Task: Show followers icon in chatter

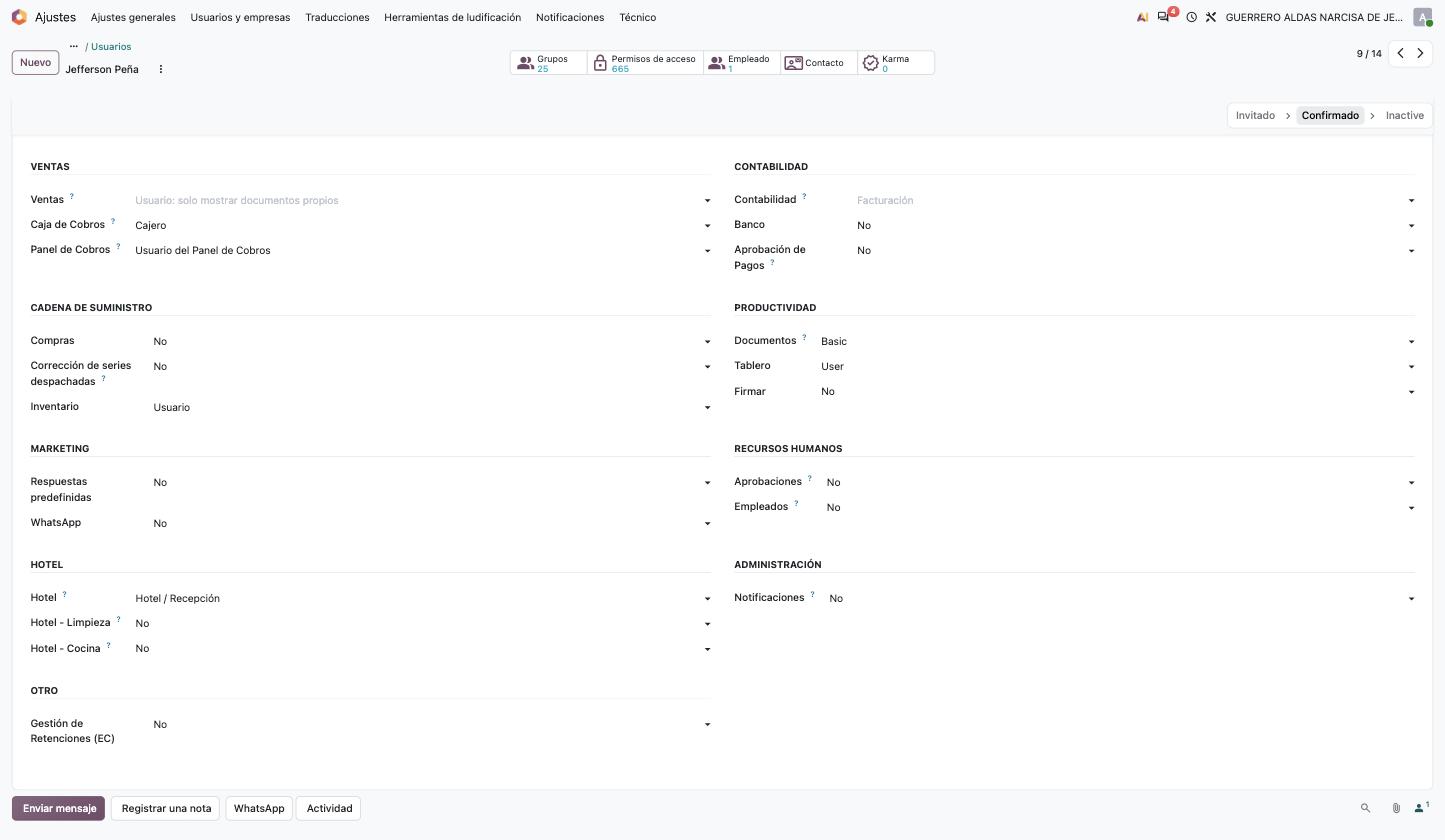Action: coord(1421,807)
